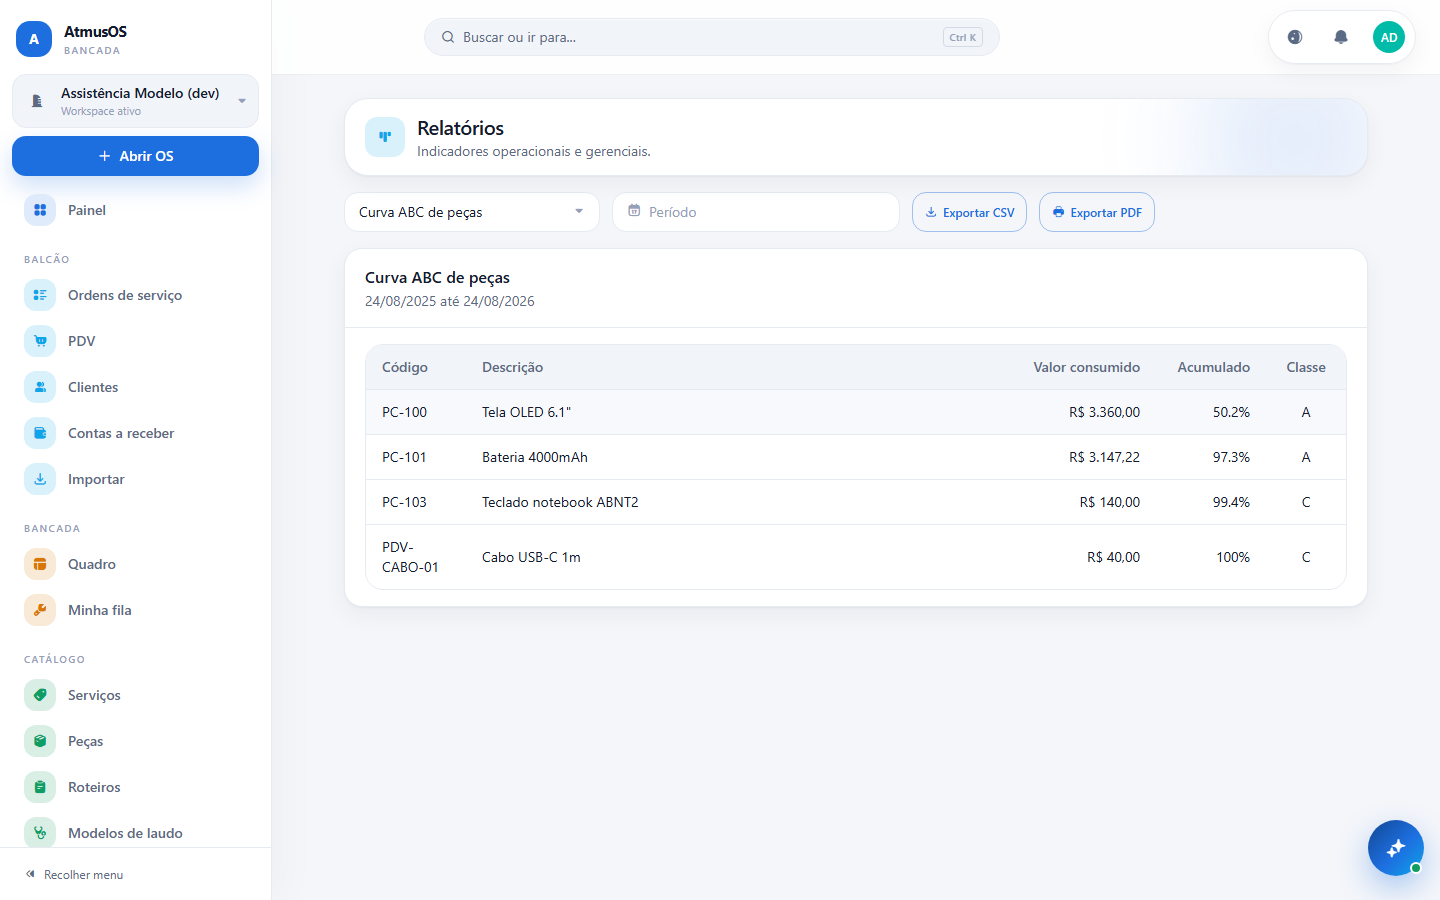The width and height of the screenshot is (1440, 900).
Task: Click the Importar download icon
Action: (x=40, y=479)
